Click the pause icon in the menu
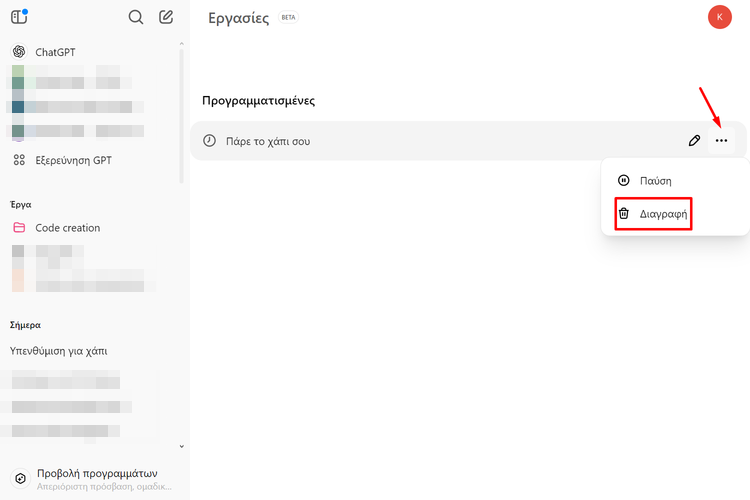The height and width of the screenshot is (500, 750). [623, 181]
